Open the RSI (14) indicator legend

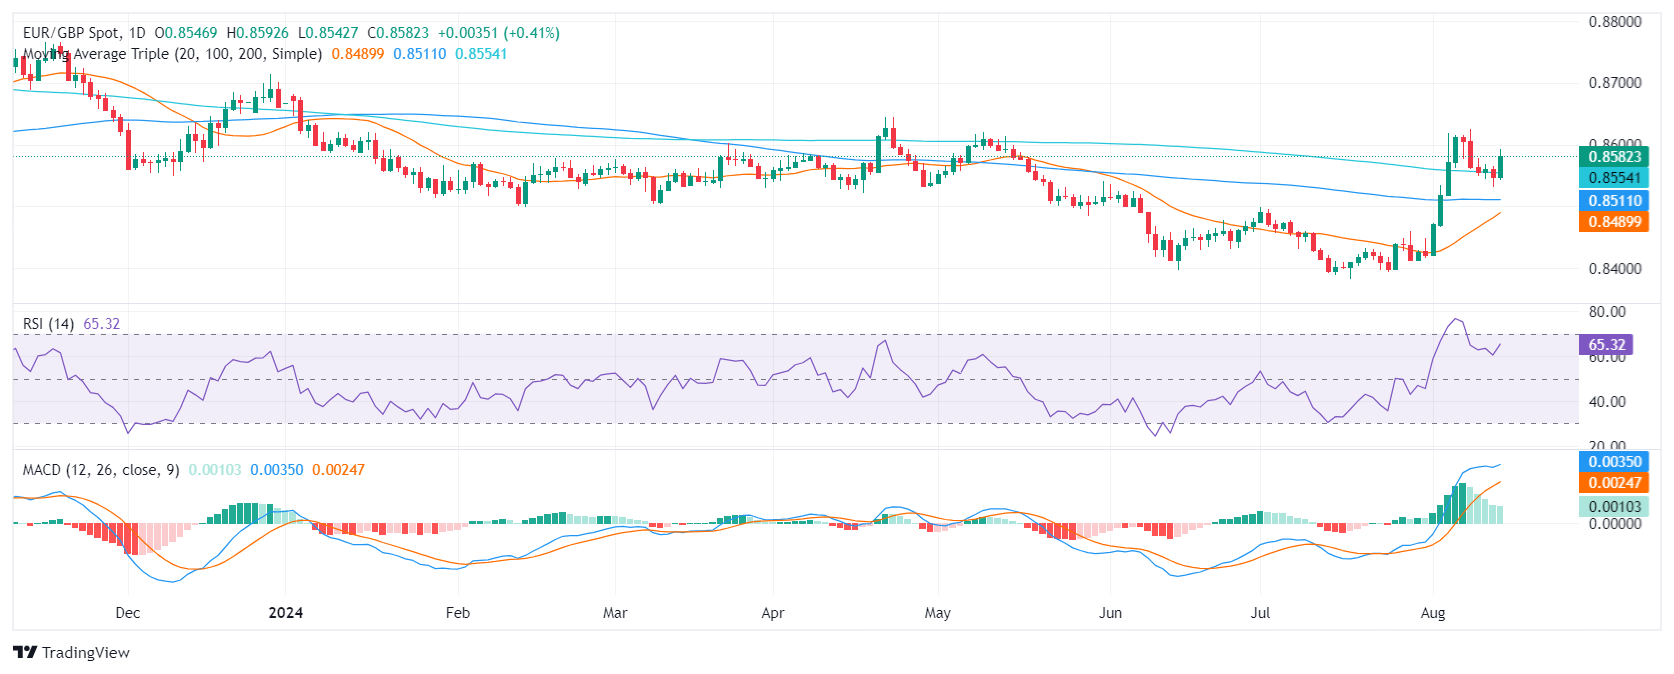click(48, 324)
